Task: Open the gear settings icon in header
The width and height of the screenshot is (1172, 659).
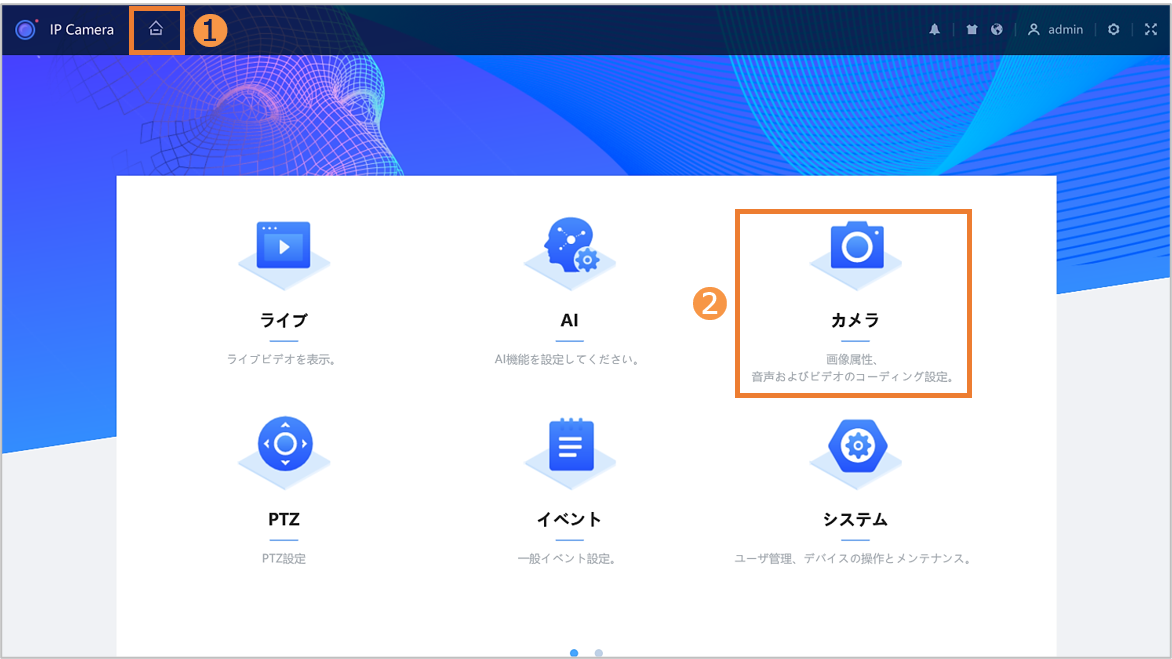Action: (1114, 30)
